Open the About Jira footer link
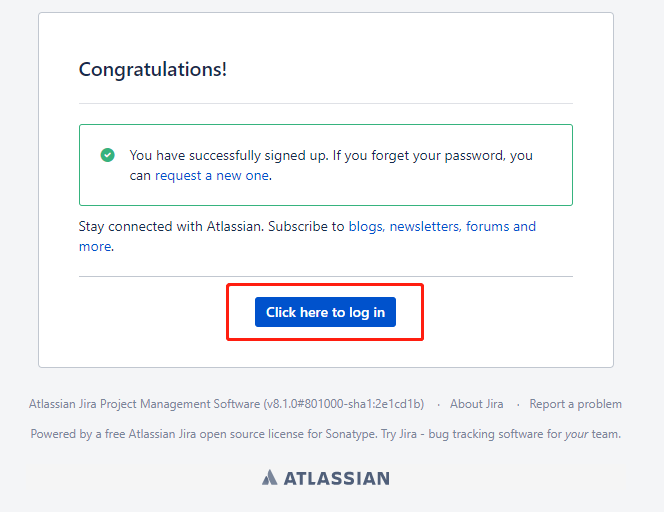Screen dimensions: 664x512 (x=476, y=404)
